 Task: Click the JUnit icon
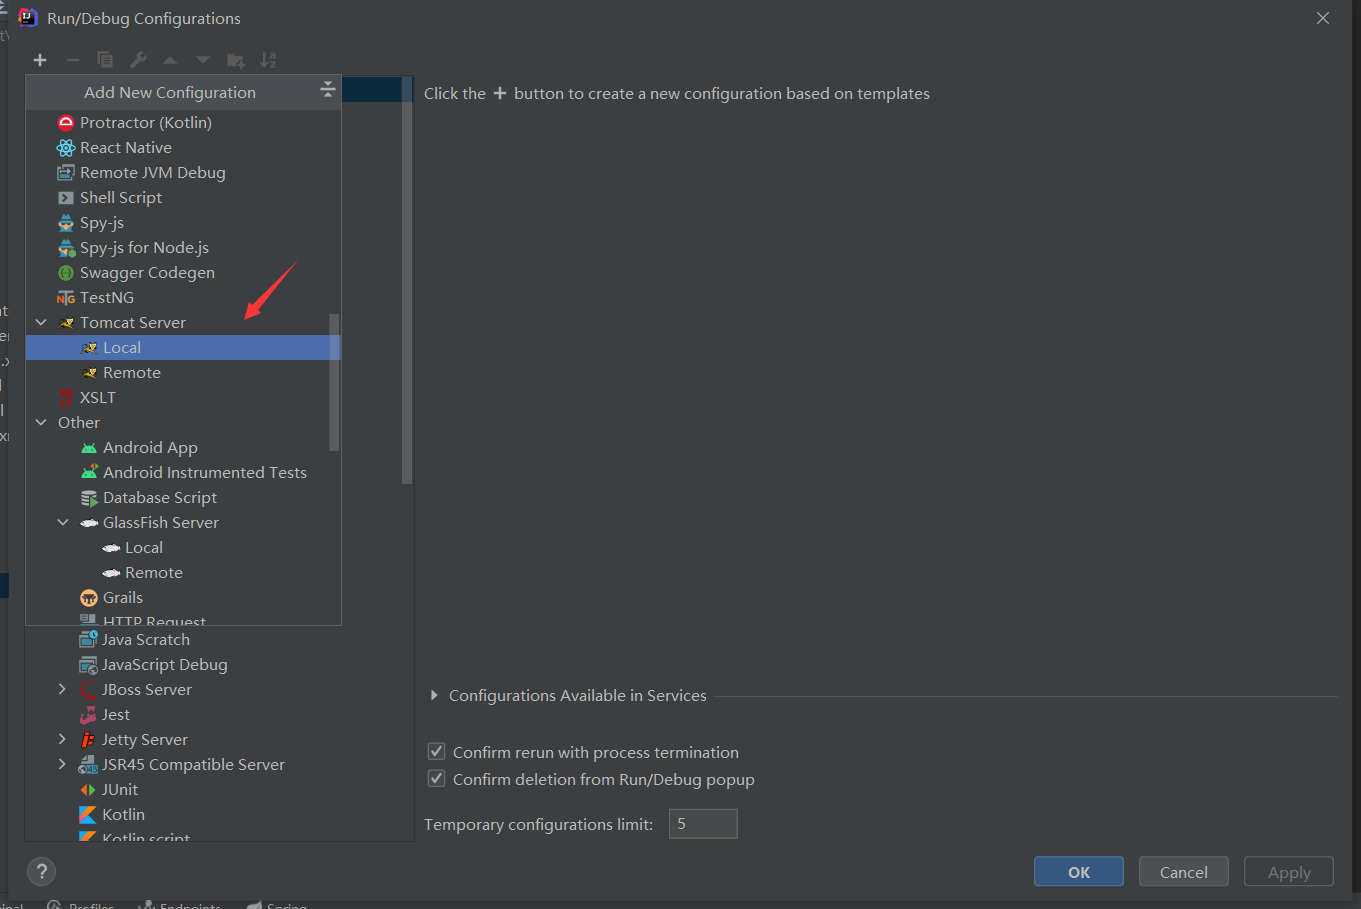click(x=88, y=790)
